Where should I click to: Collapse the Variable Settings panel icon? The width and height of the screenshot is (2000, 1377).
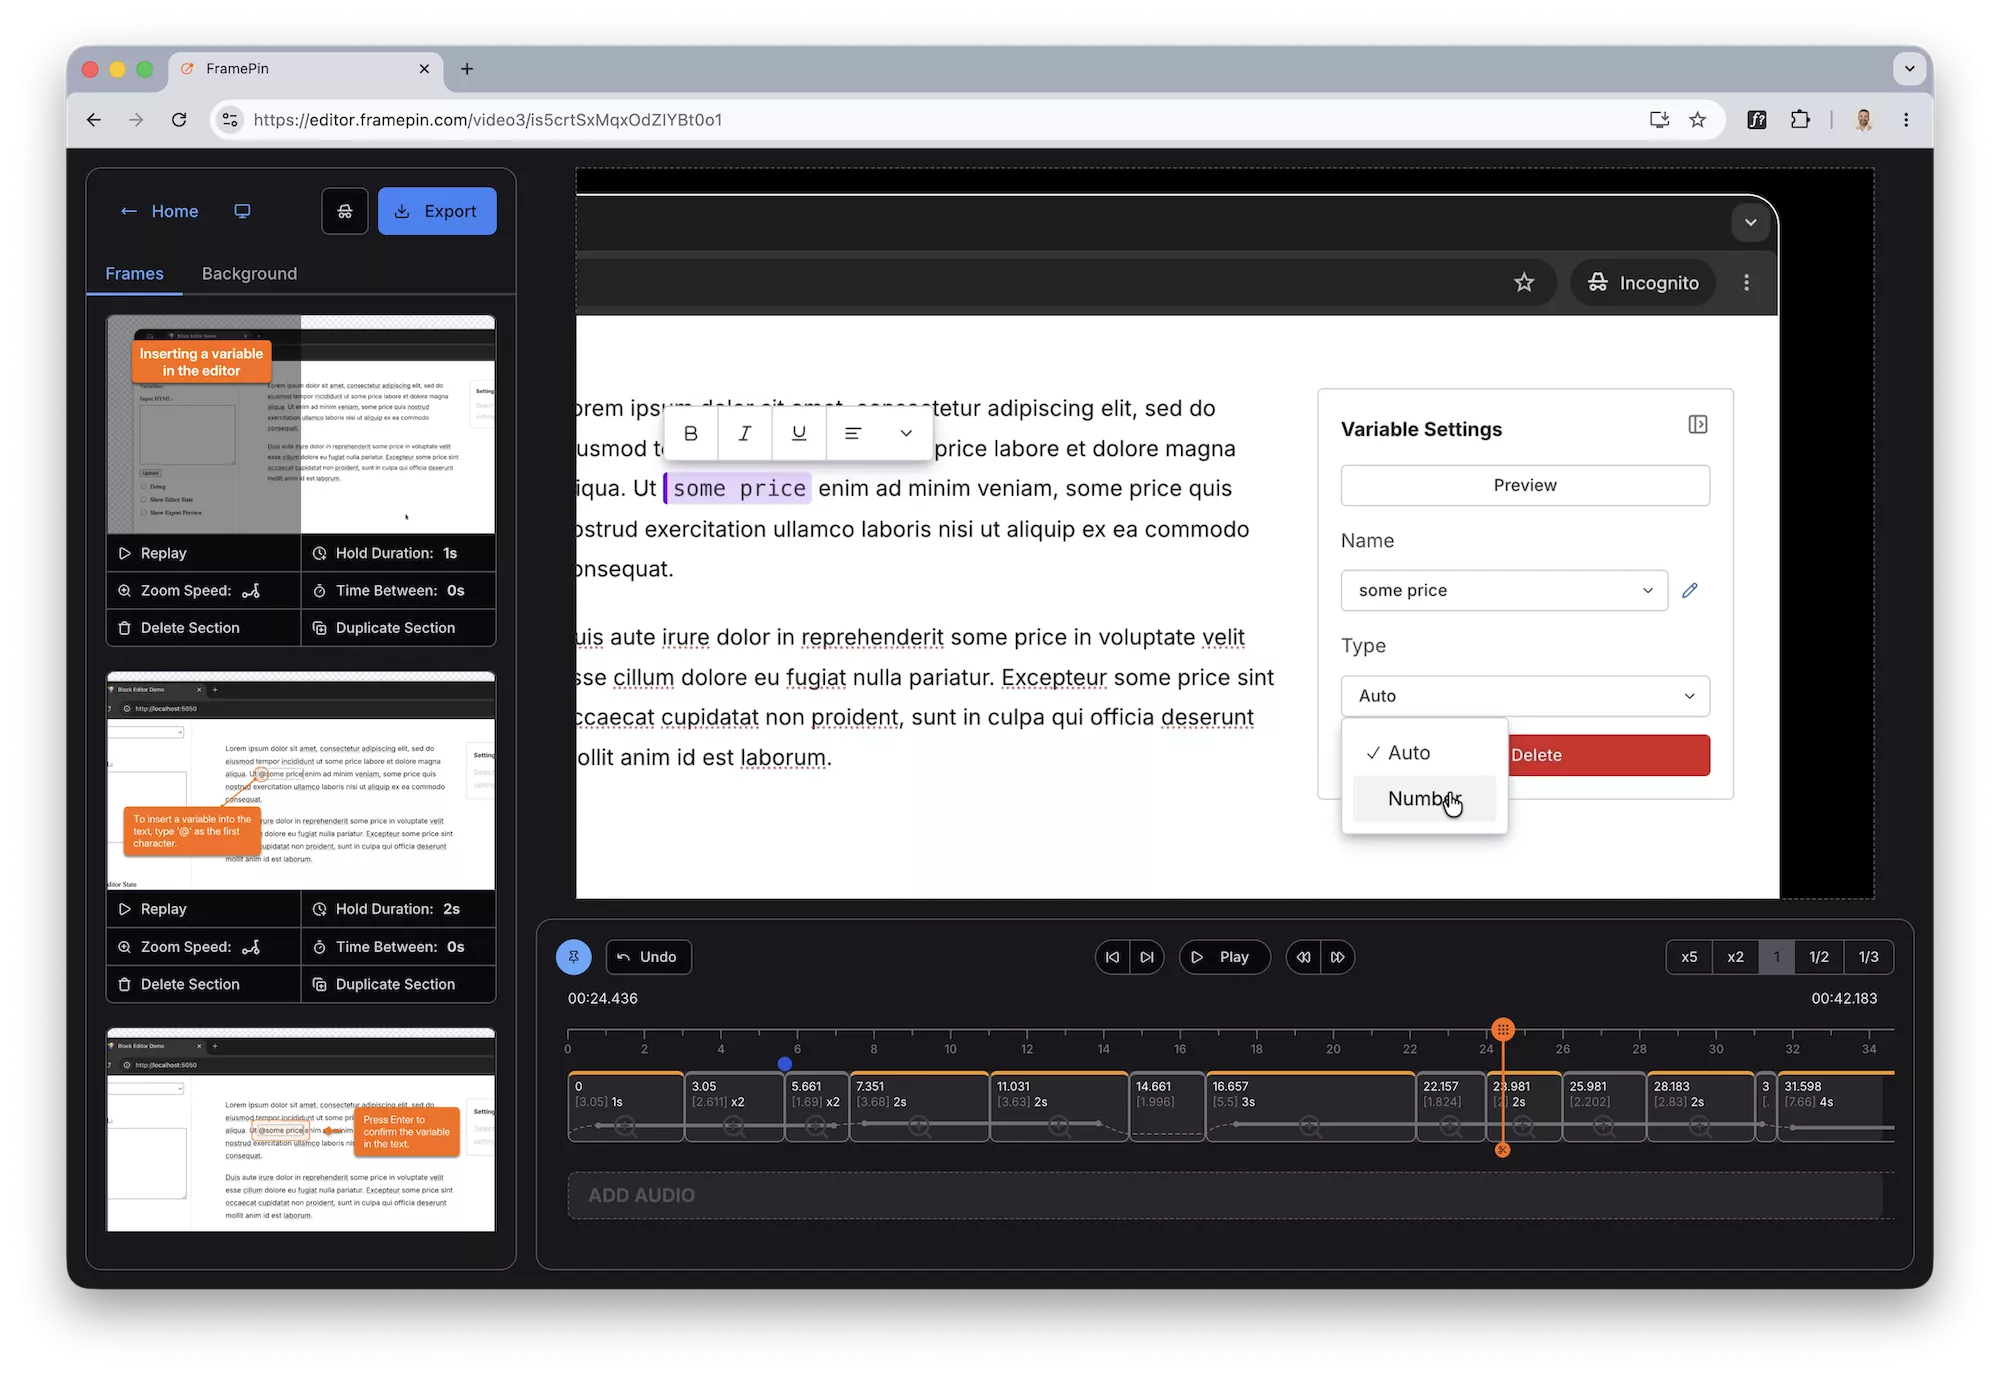[1698, 425]
